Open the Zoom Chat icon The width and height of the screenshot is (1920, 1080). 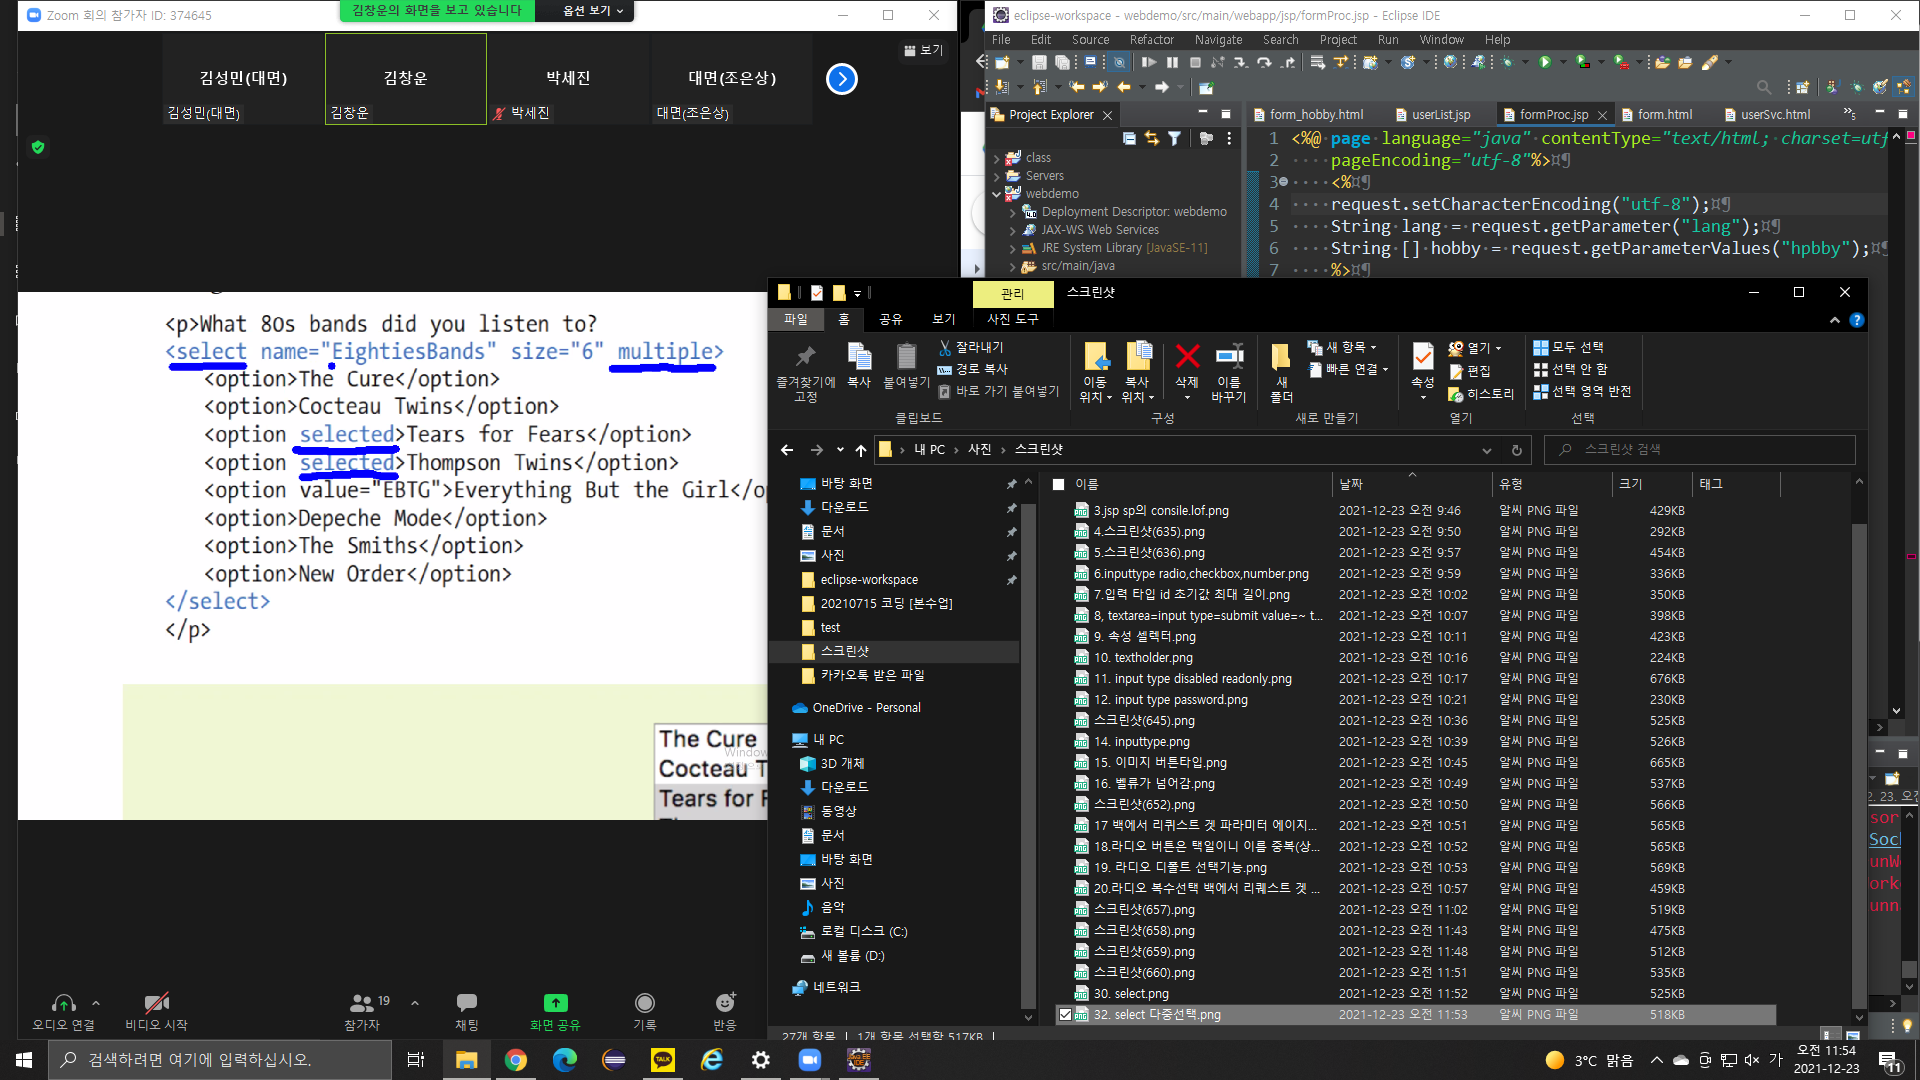[x=466, y=1003]
